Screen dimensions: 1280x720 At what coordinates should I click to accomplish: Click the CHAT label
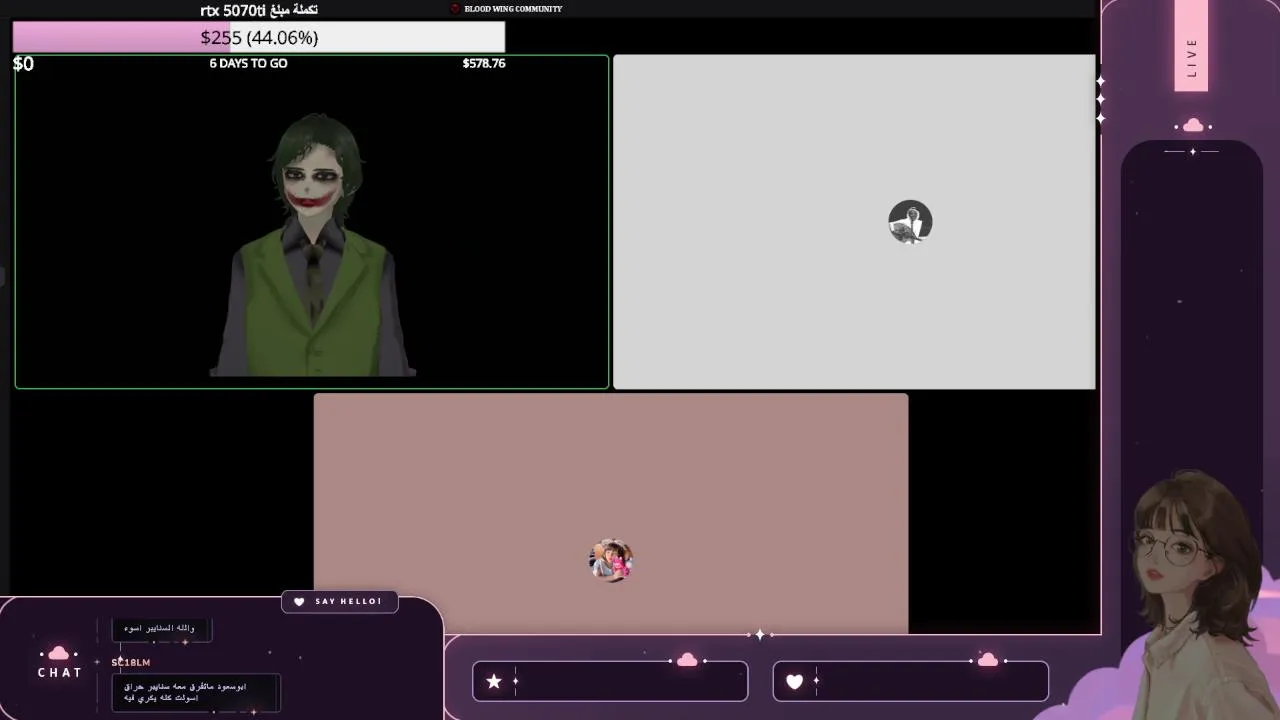pyautogui.click(x=60, y=672)
